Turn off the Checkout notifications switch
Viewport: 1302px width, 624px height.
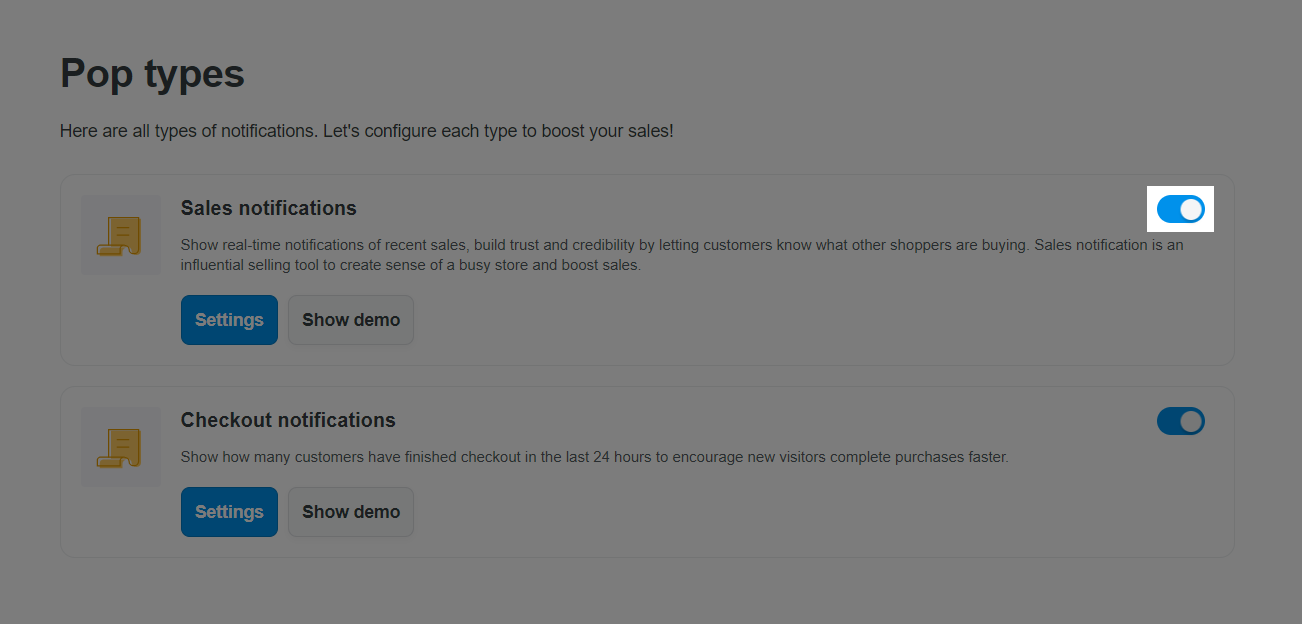coord(1181,421)
